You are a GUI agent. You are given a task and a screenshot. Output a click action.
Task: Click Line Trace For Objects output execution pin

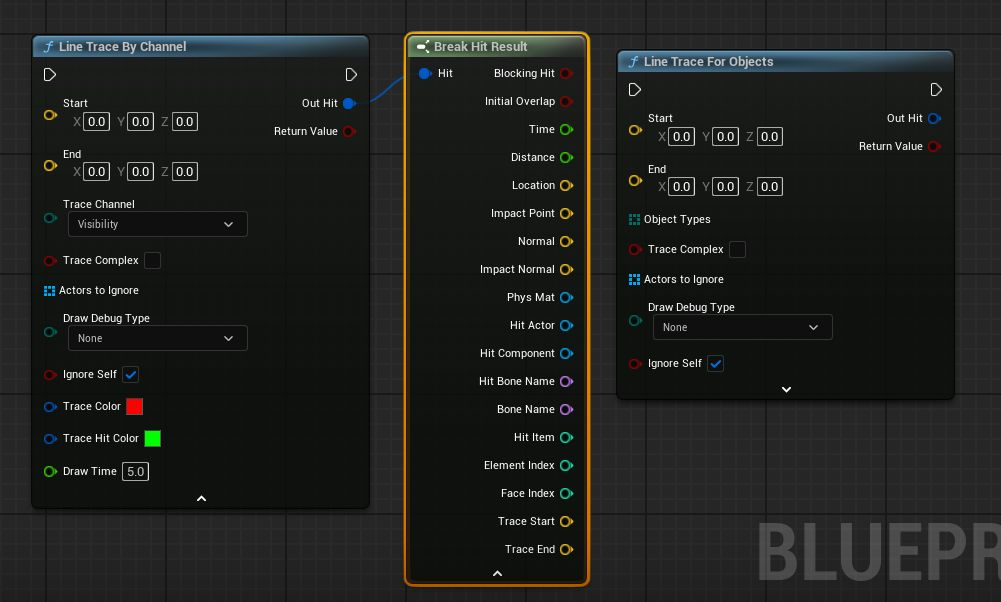point(936,89)
